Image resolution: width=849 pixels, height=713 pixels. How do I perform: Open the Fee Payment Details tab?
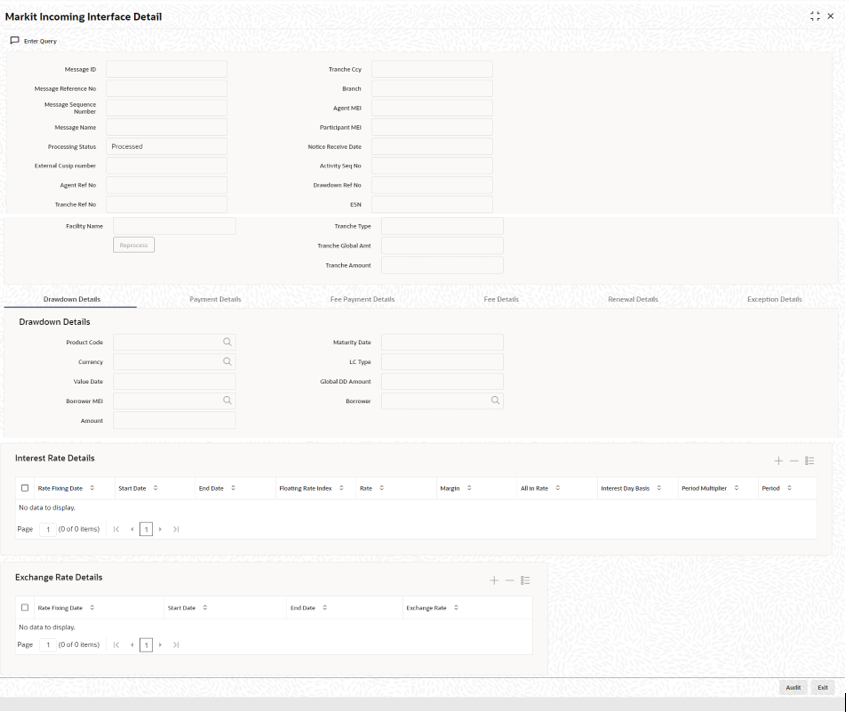362,299
